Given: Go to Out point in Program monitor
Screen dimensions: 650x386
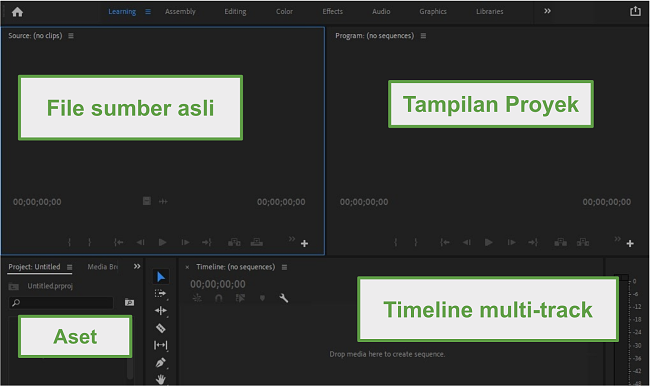Looking at the screenshot, I should 533,242.
